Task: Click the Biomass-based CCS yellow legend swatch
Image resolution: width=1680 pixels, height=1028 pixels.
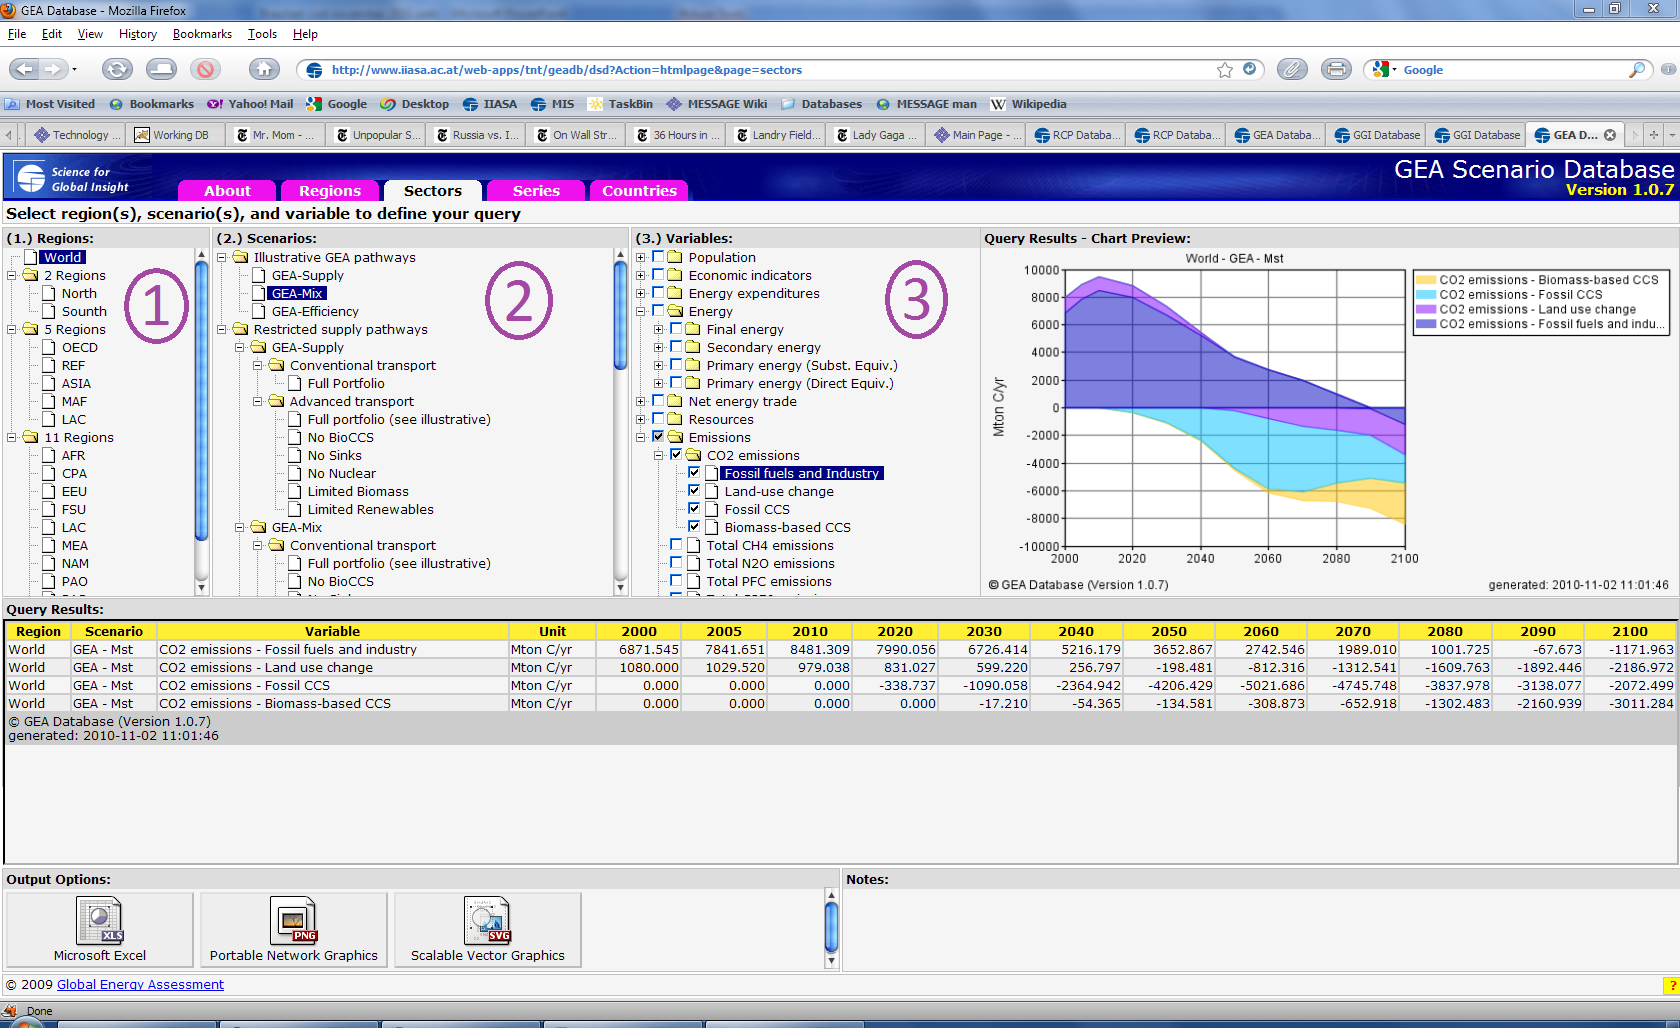Action: point(1426,280)
